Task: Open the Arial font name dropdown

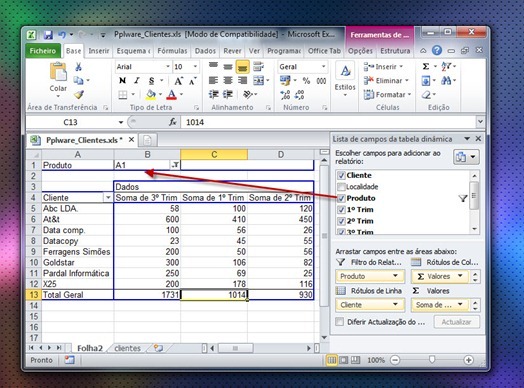Action: point(168,67)
